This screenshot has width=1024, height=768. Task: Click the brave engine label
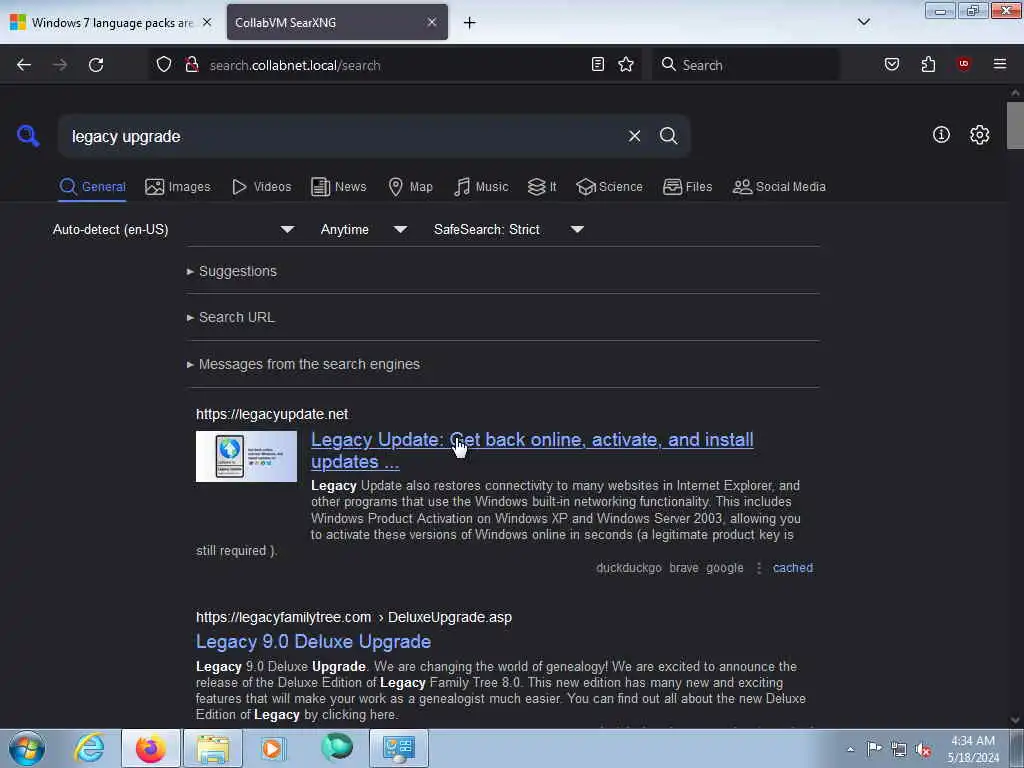point(684,568)
